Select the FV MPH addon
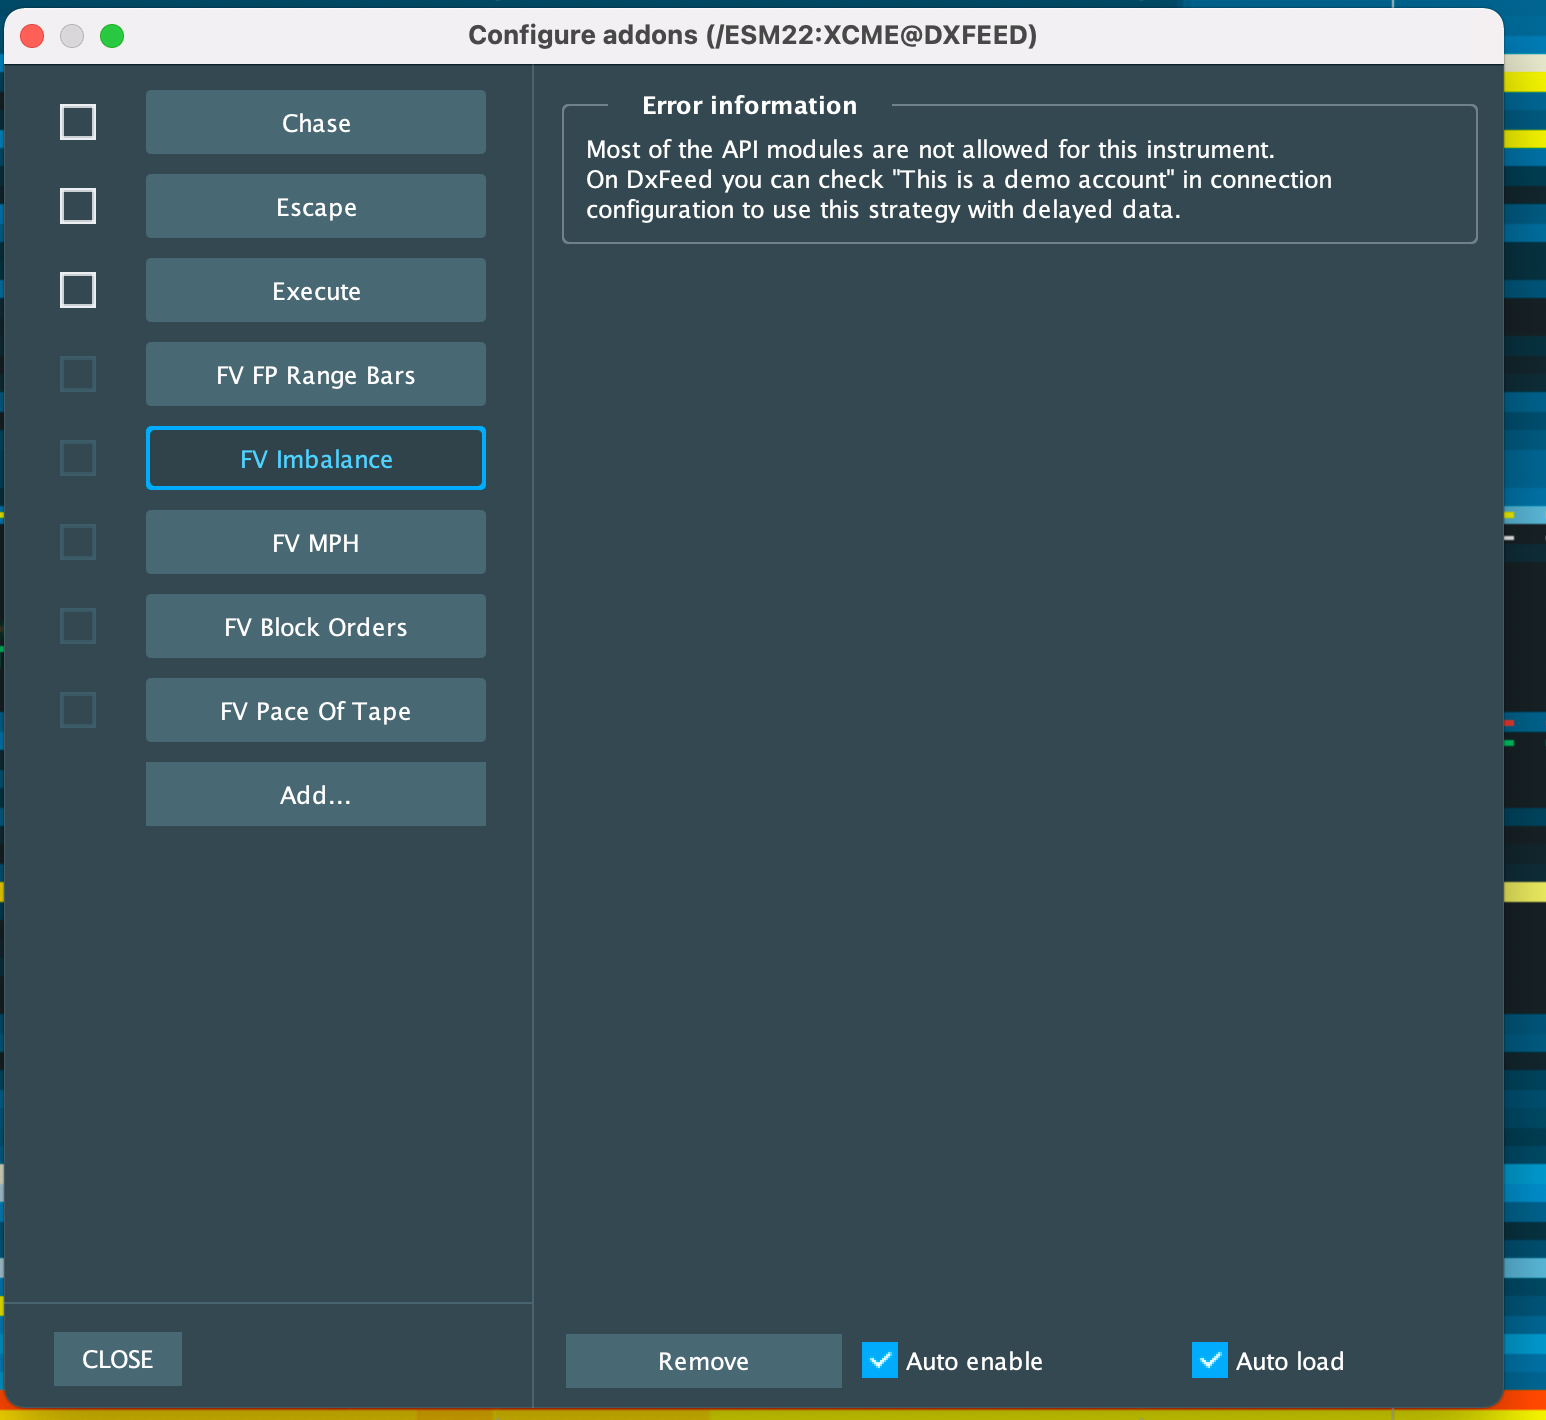The width and height of the screenshot is (1546, 1420). pyautogui.click(x=316, y=542)
